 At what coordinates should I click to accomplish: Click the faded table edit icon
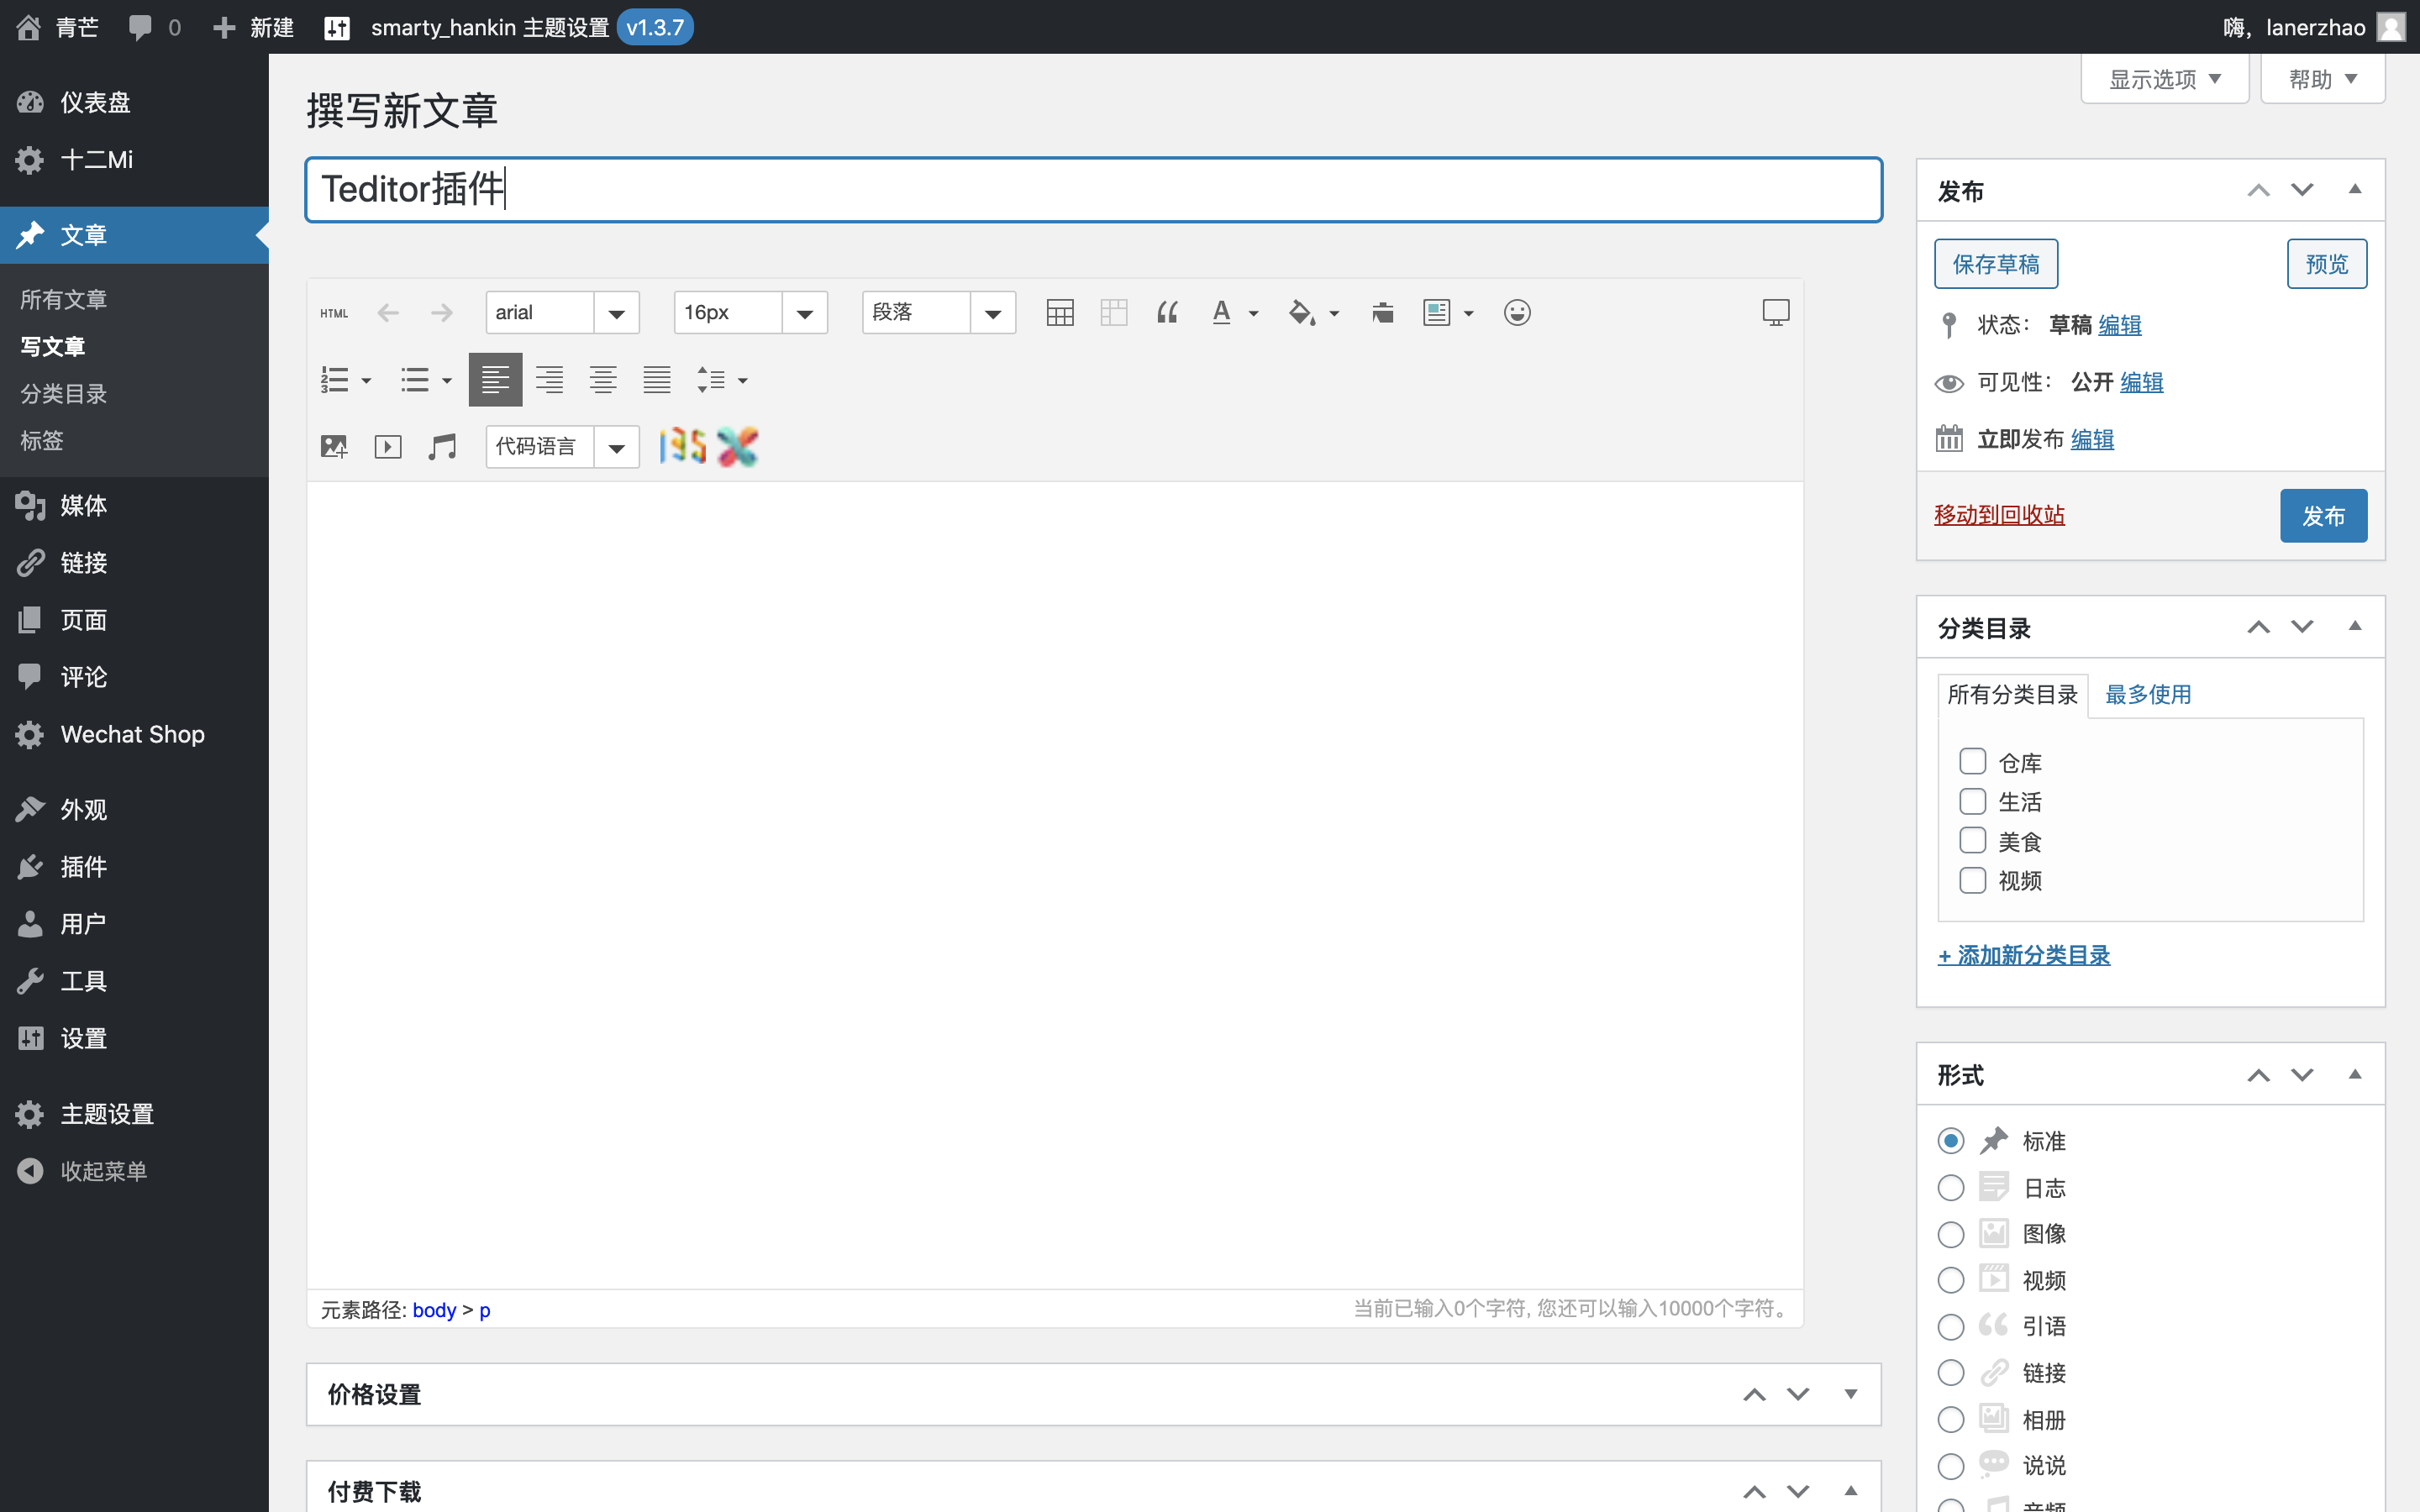point(1114,313)
